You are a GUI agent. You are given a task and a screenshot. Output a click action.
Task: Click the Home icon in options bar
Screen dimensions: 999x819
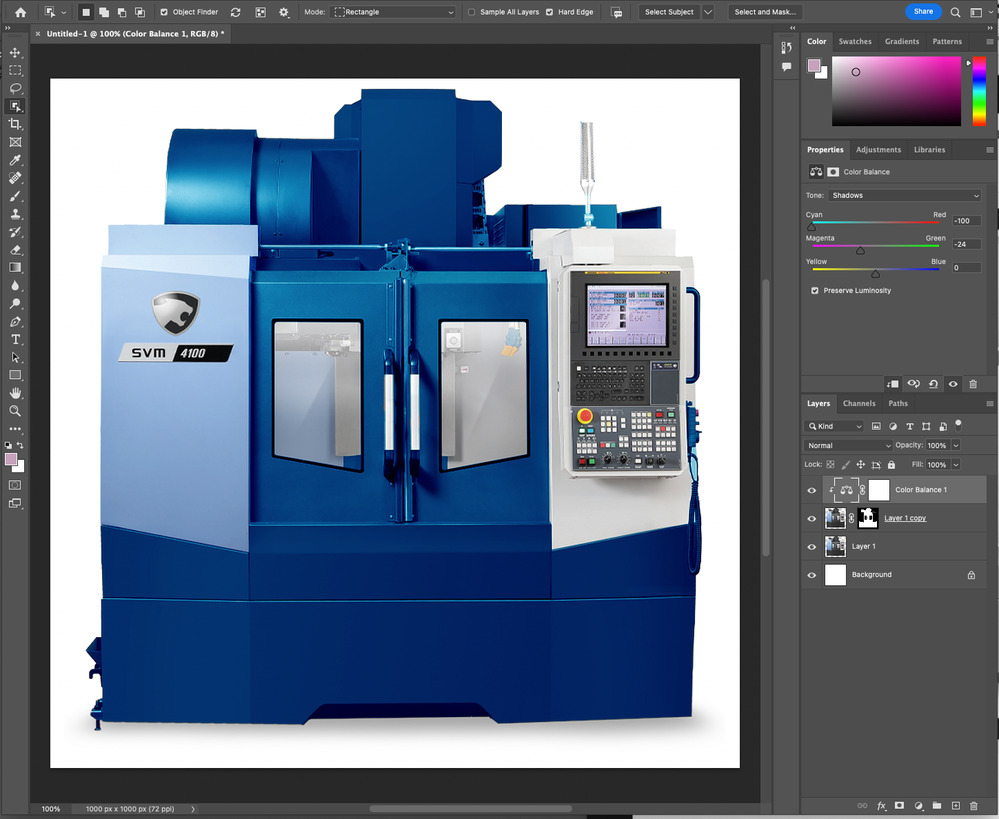pos(20,12)
